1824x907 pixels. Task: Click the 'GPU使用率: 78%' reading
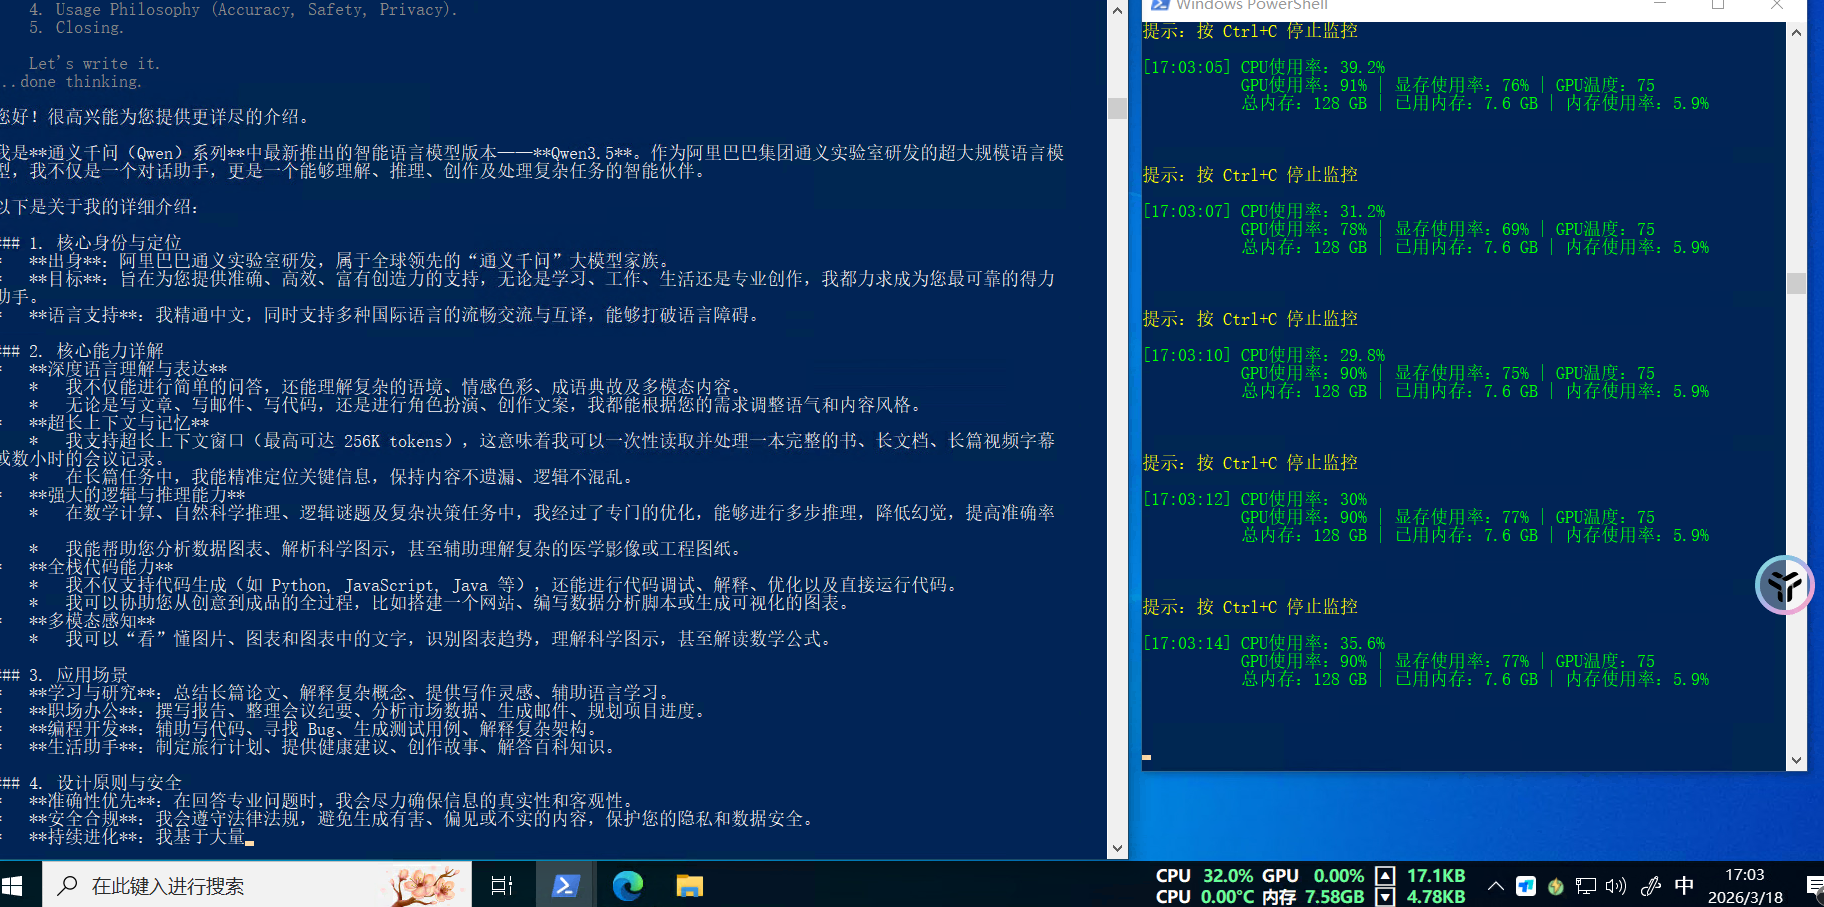click(1304, 230)
